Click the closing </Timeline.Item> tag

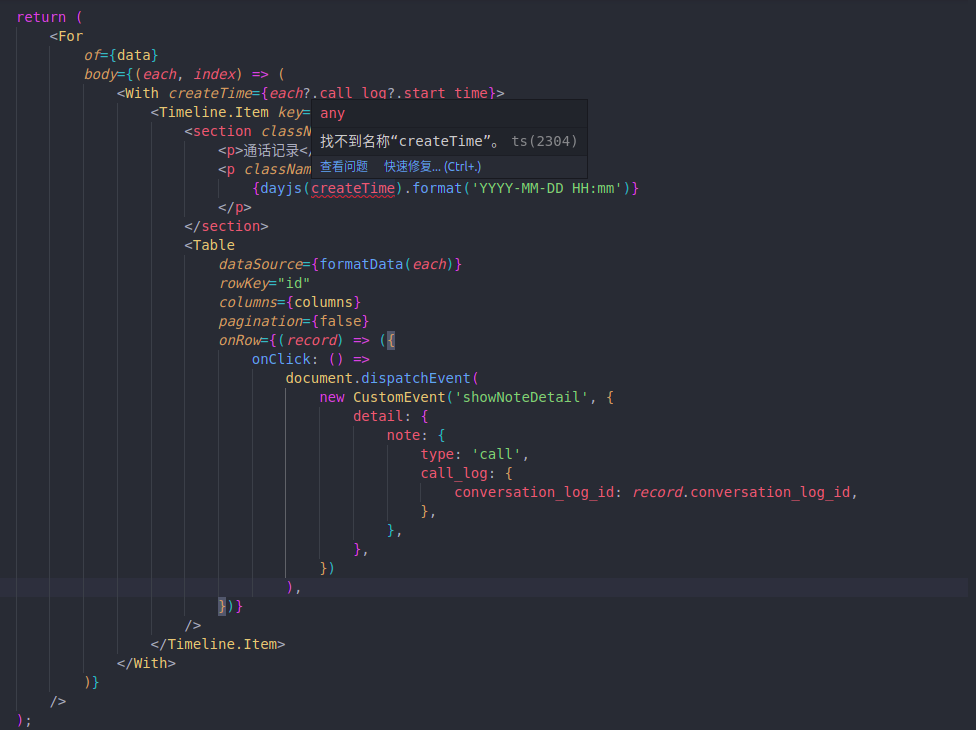point(218,644)
